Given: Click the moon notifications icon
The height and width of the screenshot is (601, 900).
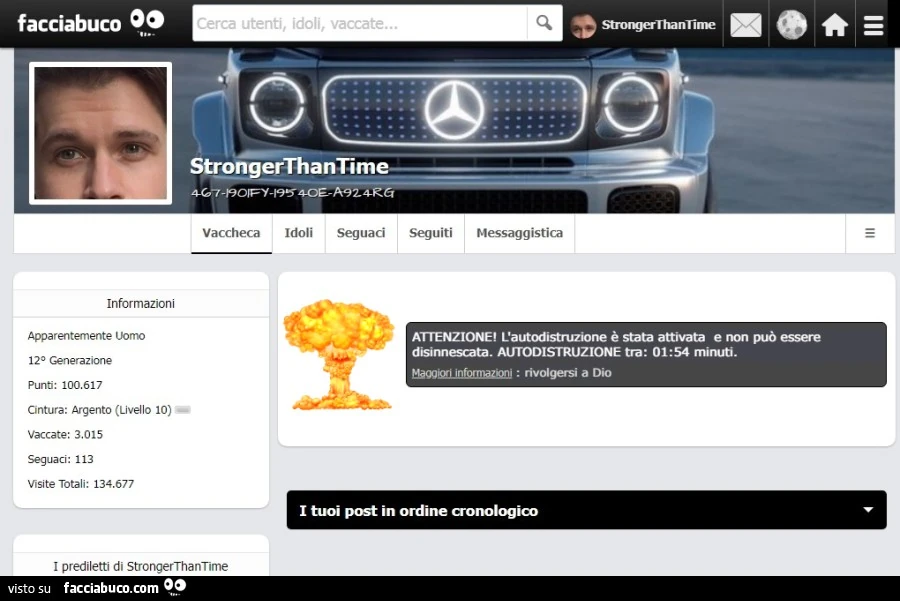Looking at the screenshot, I should click(x=792, y=25).
